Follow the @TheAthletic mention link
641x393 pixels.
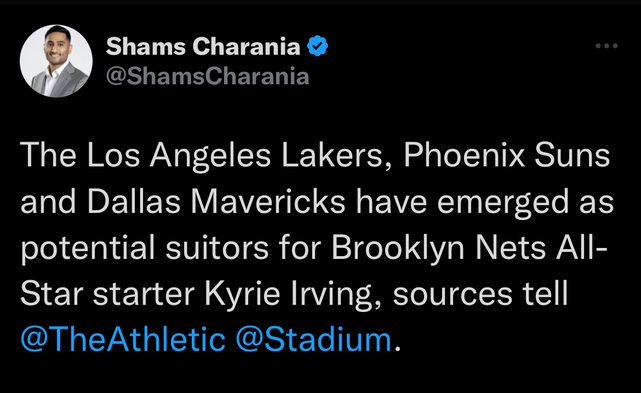coord(123,339)
